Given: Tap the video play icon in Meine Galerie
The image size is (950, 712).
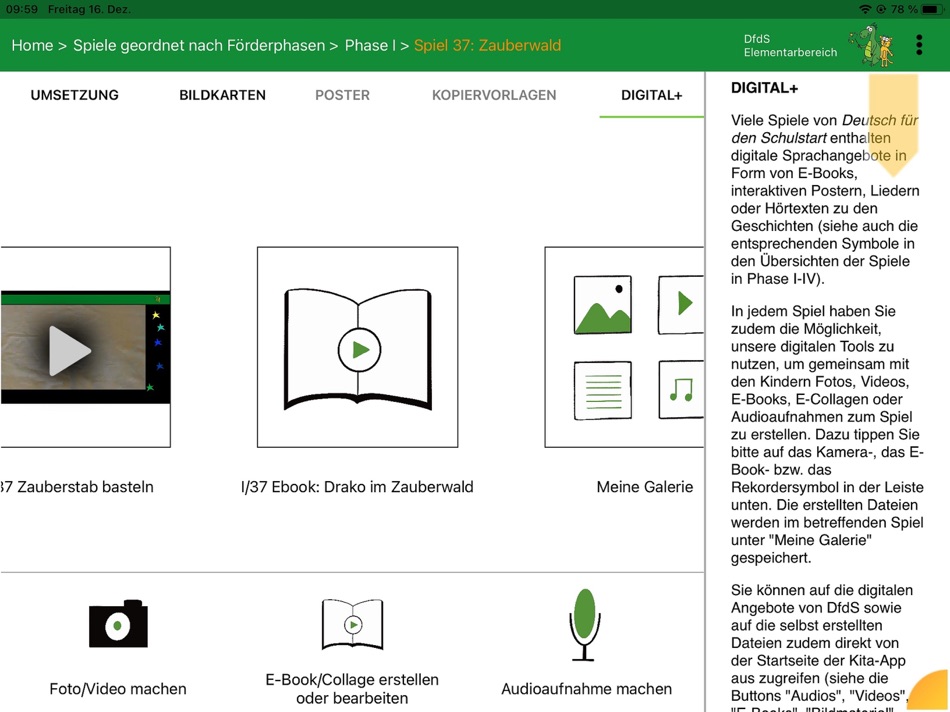Looking at the screenshot, I should pyautogui.click(x=681, y=304).
